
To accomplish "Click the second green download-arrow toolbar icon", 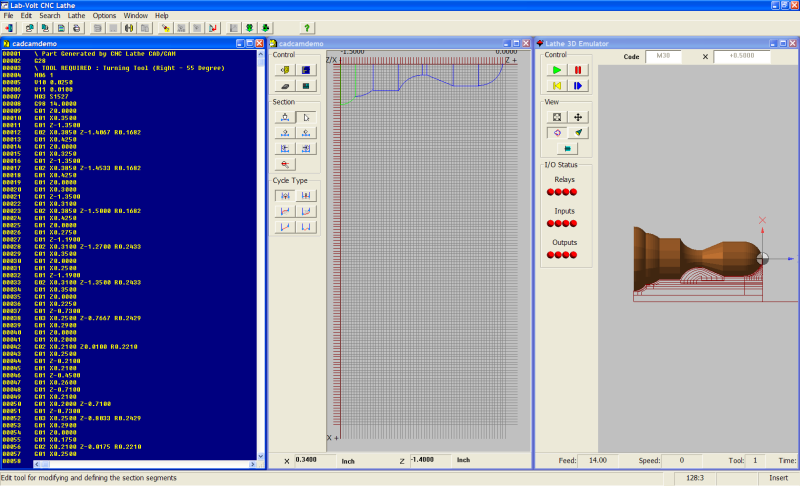I will coord(265,28).
